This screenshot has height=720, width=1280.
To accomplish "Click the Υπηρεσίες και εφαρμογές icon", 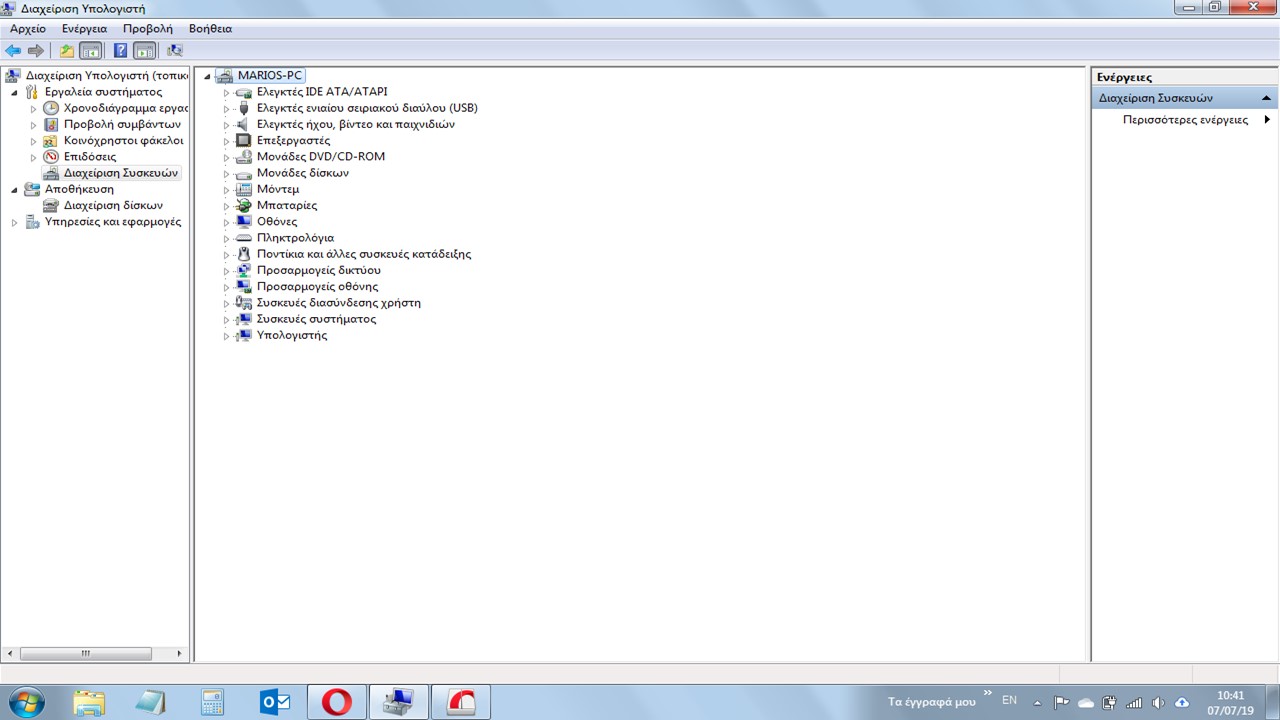I will [32, 222].
